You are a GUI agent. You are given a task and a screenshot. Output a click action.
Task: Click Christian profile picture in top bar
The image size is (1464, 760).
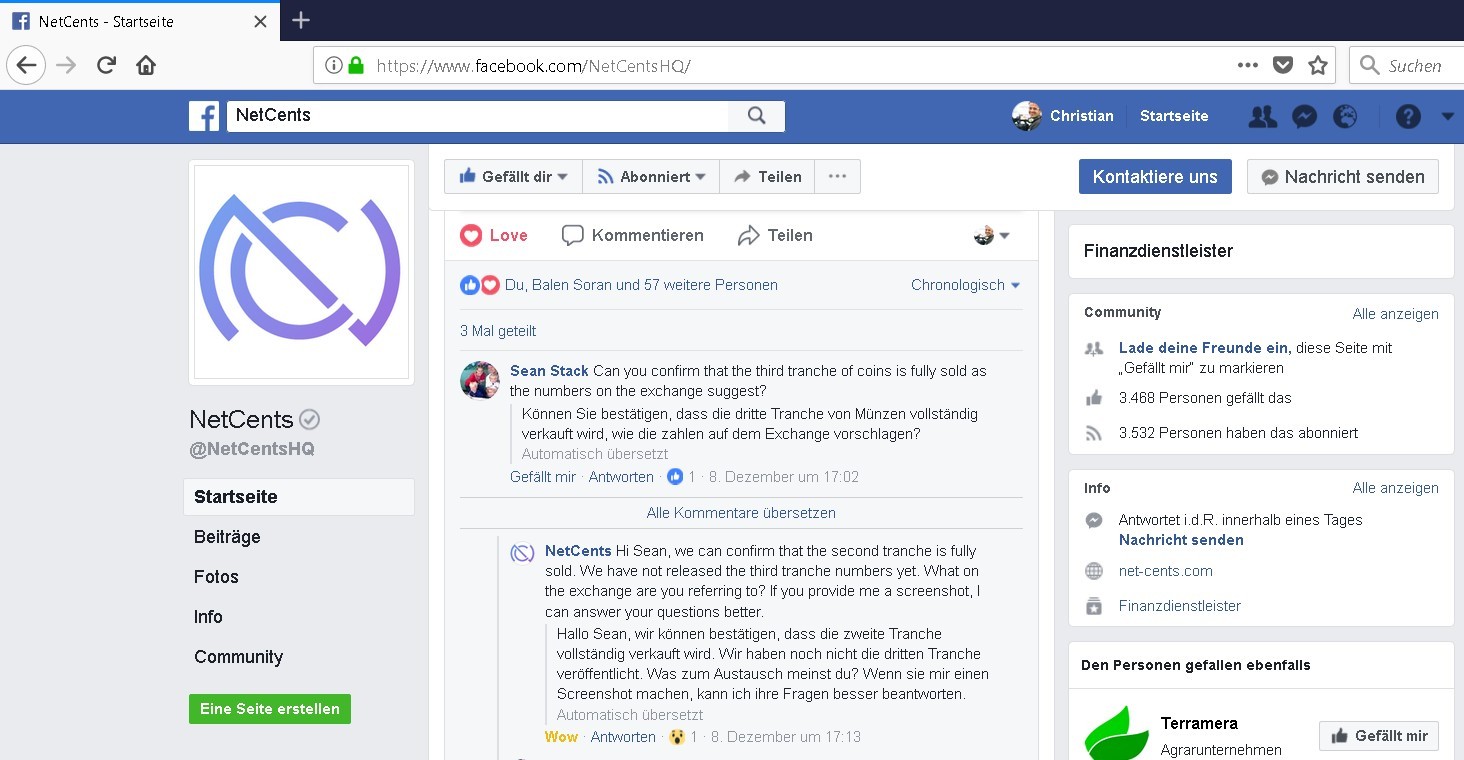pyautogui.click(x=1026, y=116)
